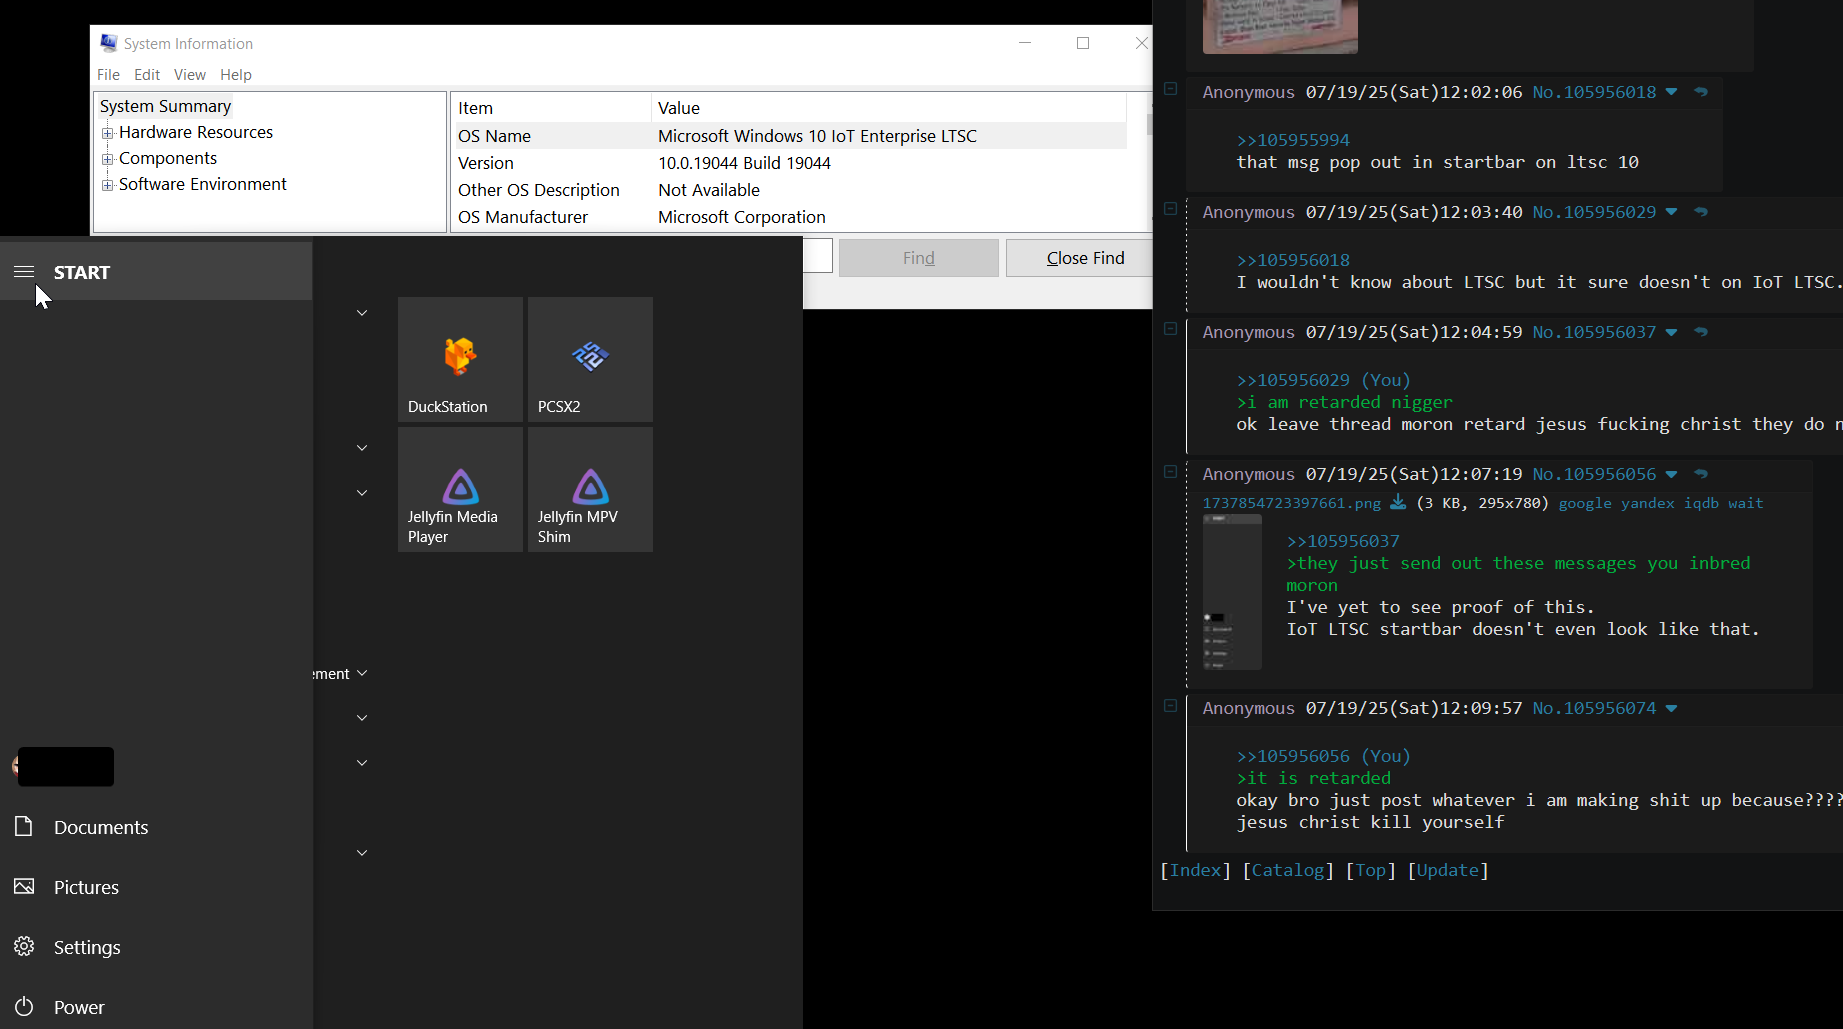Open the Help menu in System Information
The width and height of the screenshot is (1843, 1029).
236,74
